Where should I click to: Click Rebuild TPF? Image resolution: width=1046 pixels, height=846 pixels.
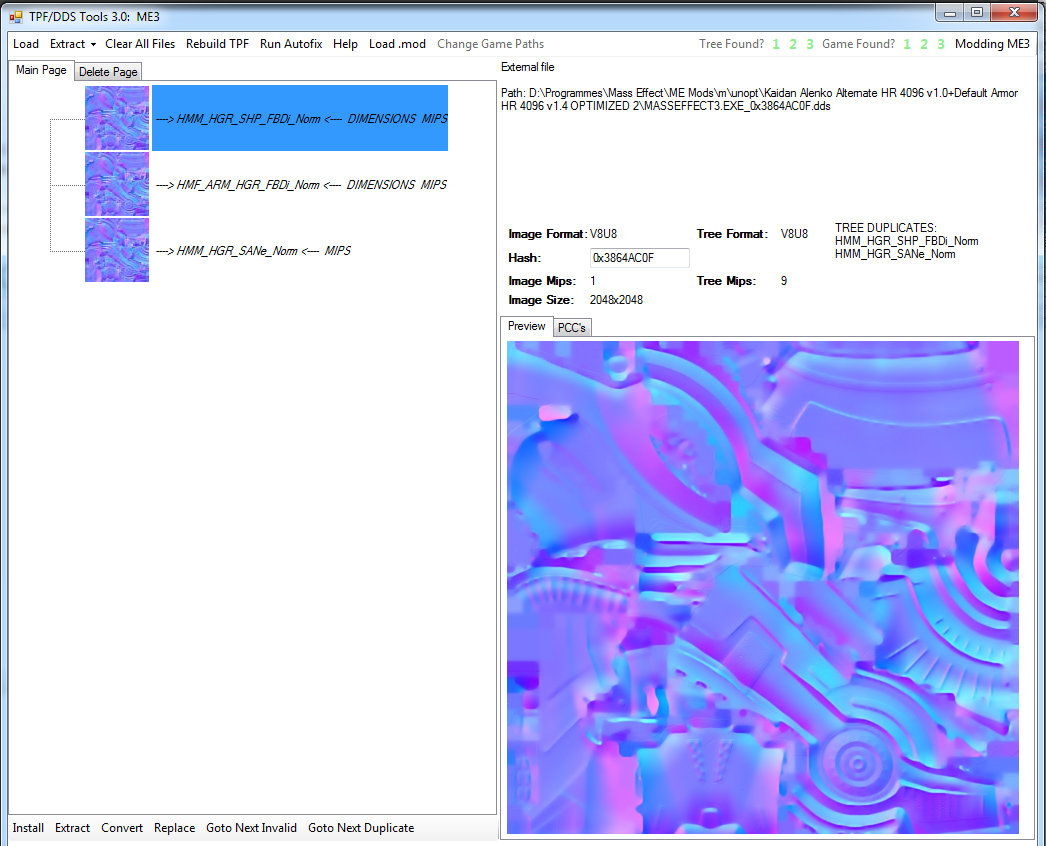pyautogui.click(x=217, y=44)
